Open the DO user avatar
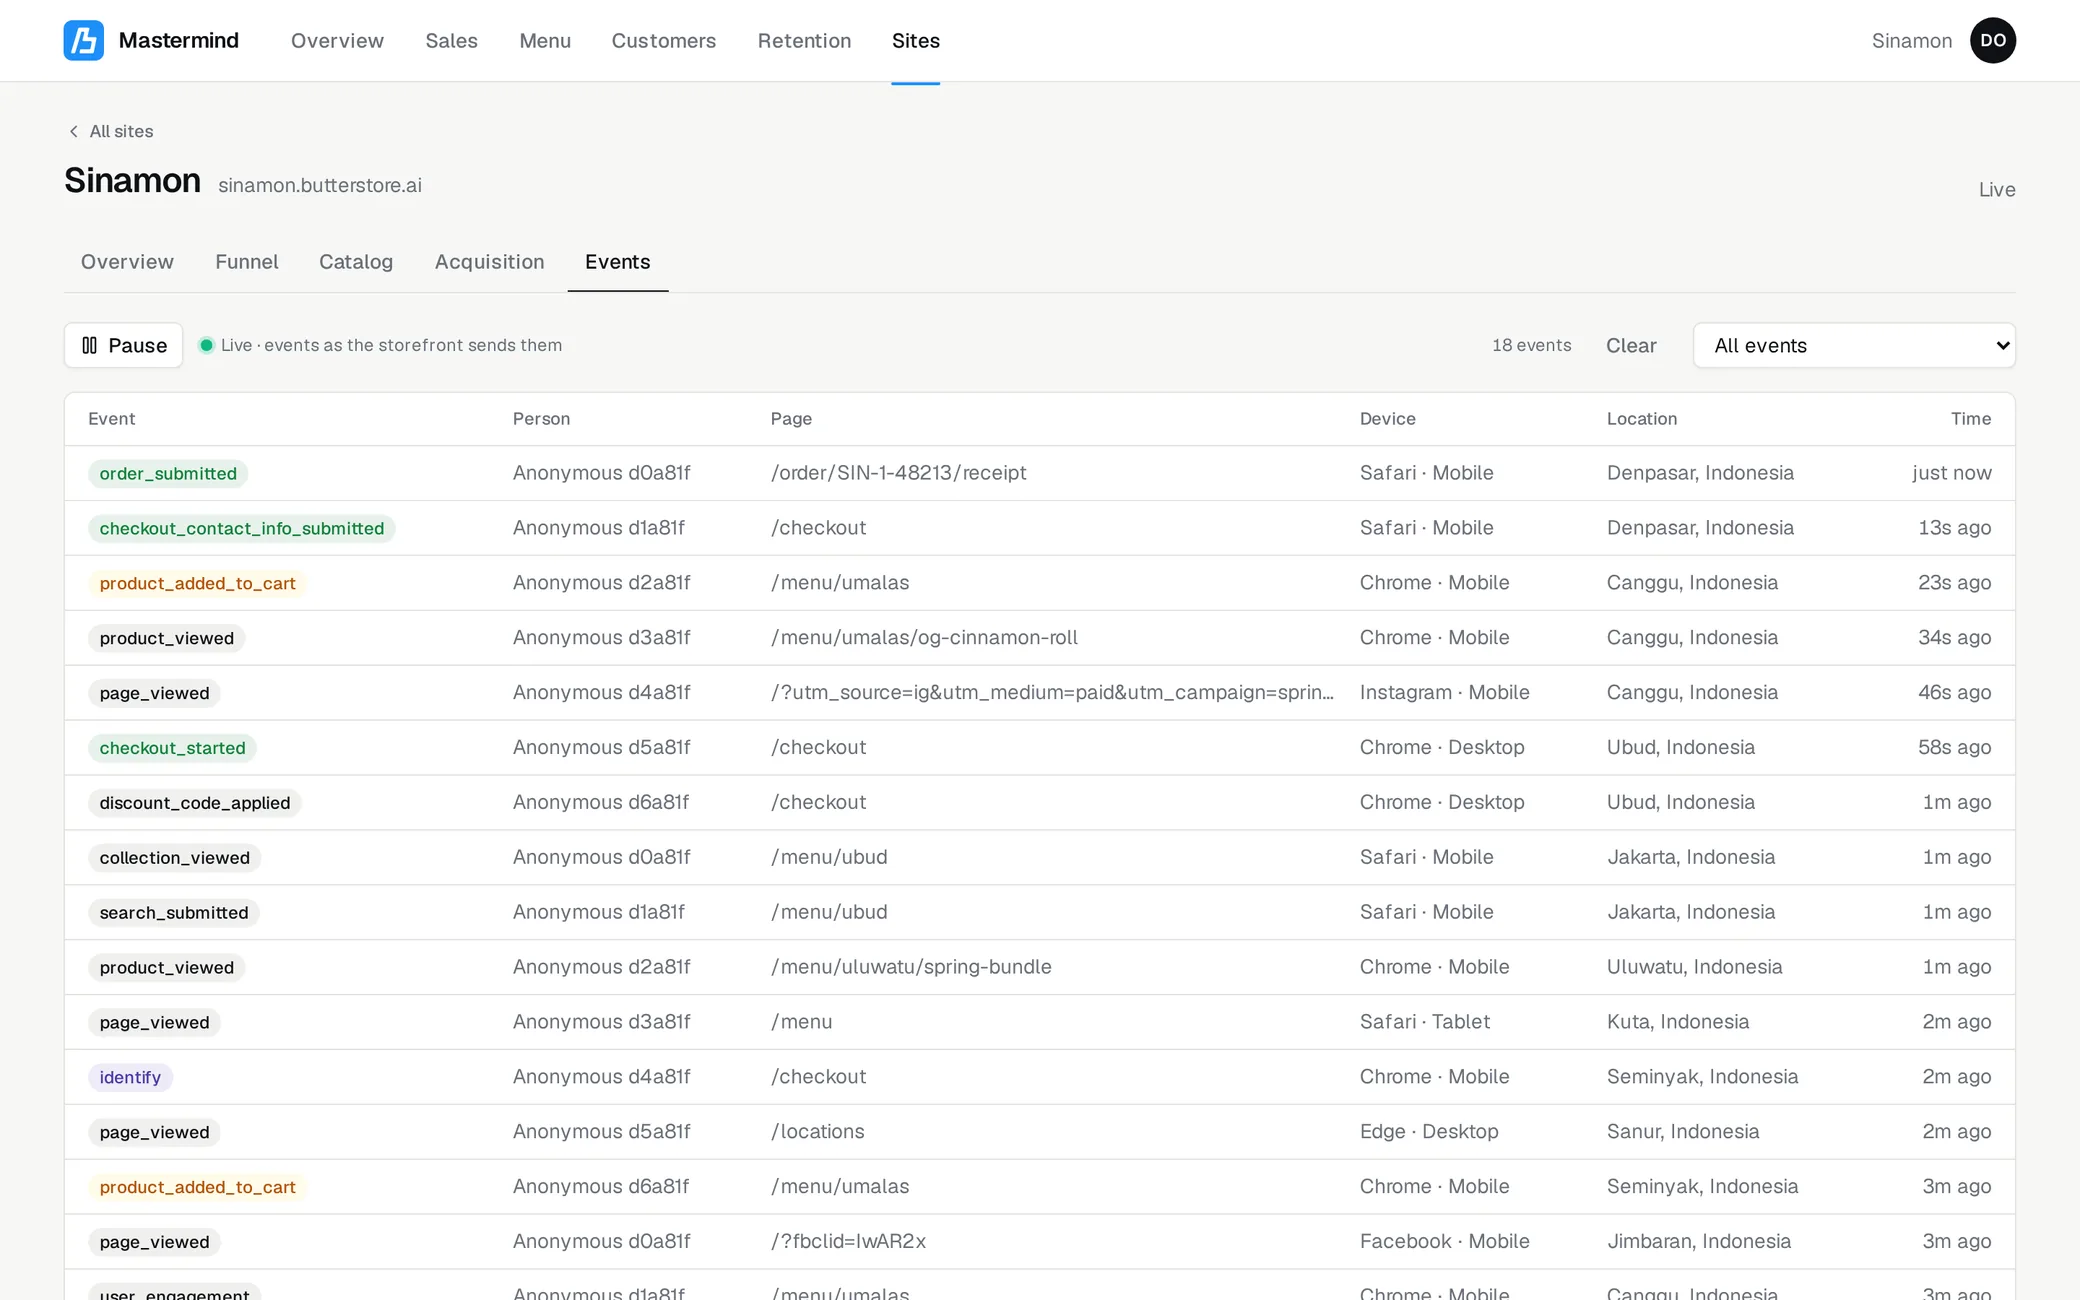 [x=1992, y=41]
